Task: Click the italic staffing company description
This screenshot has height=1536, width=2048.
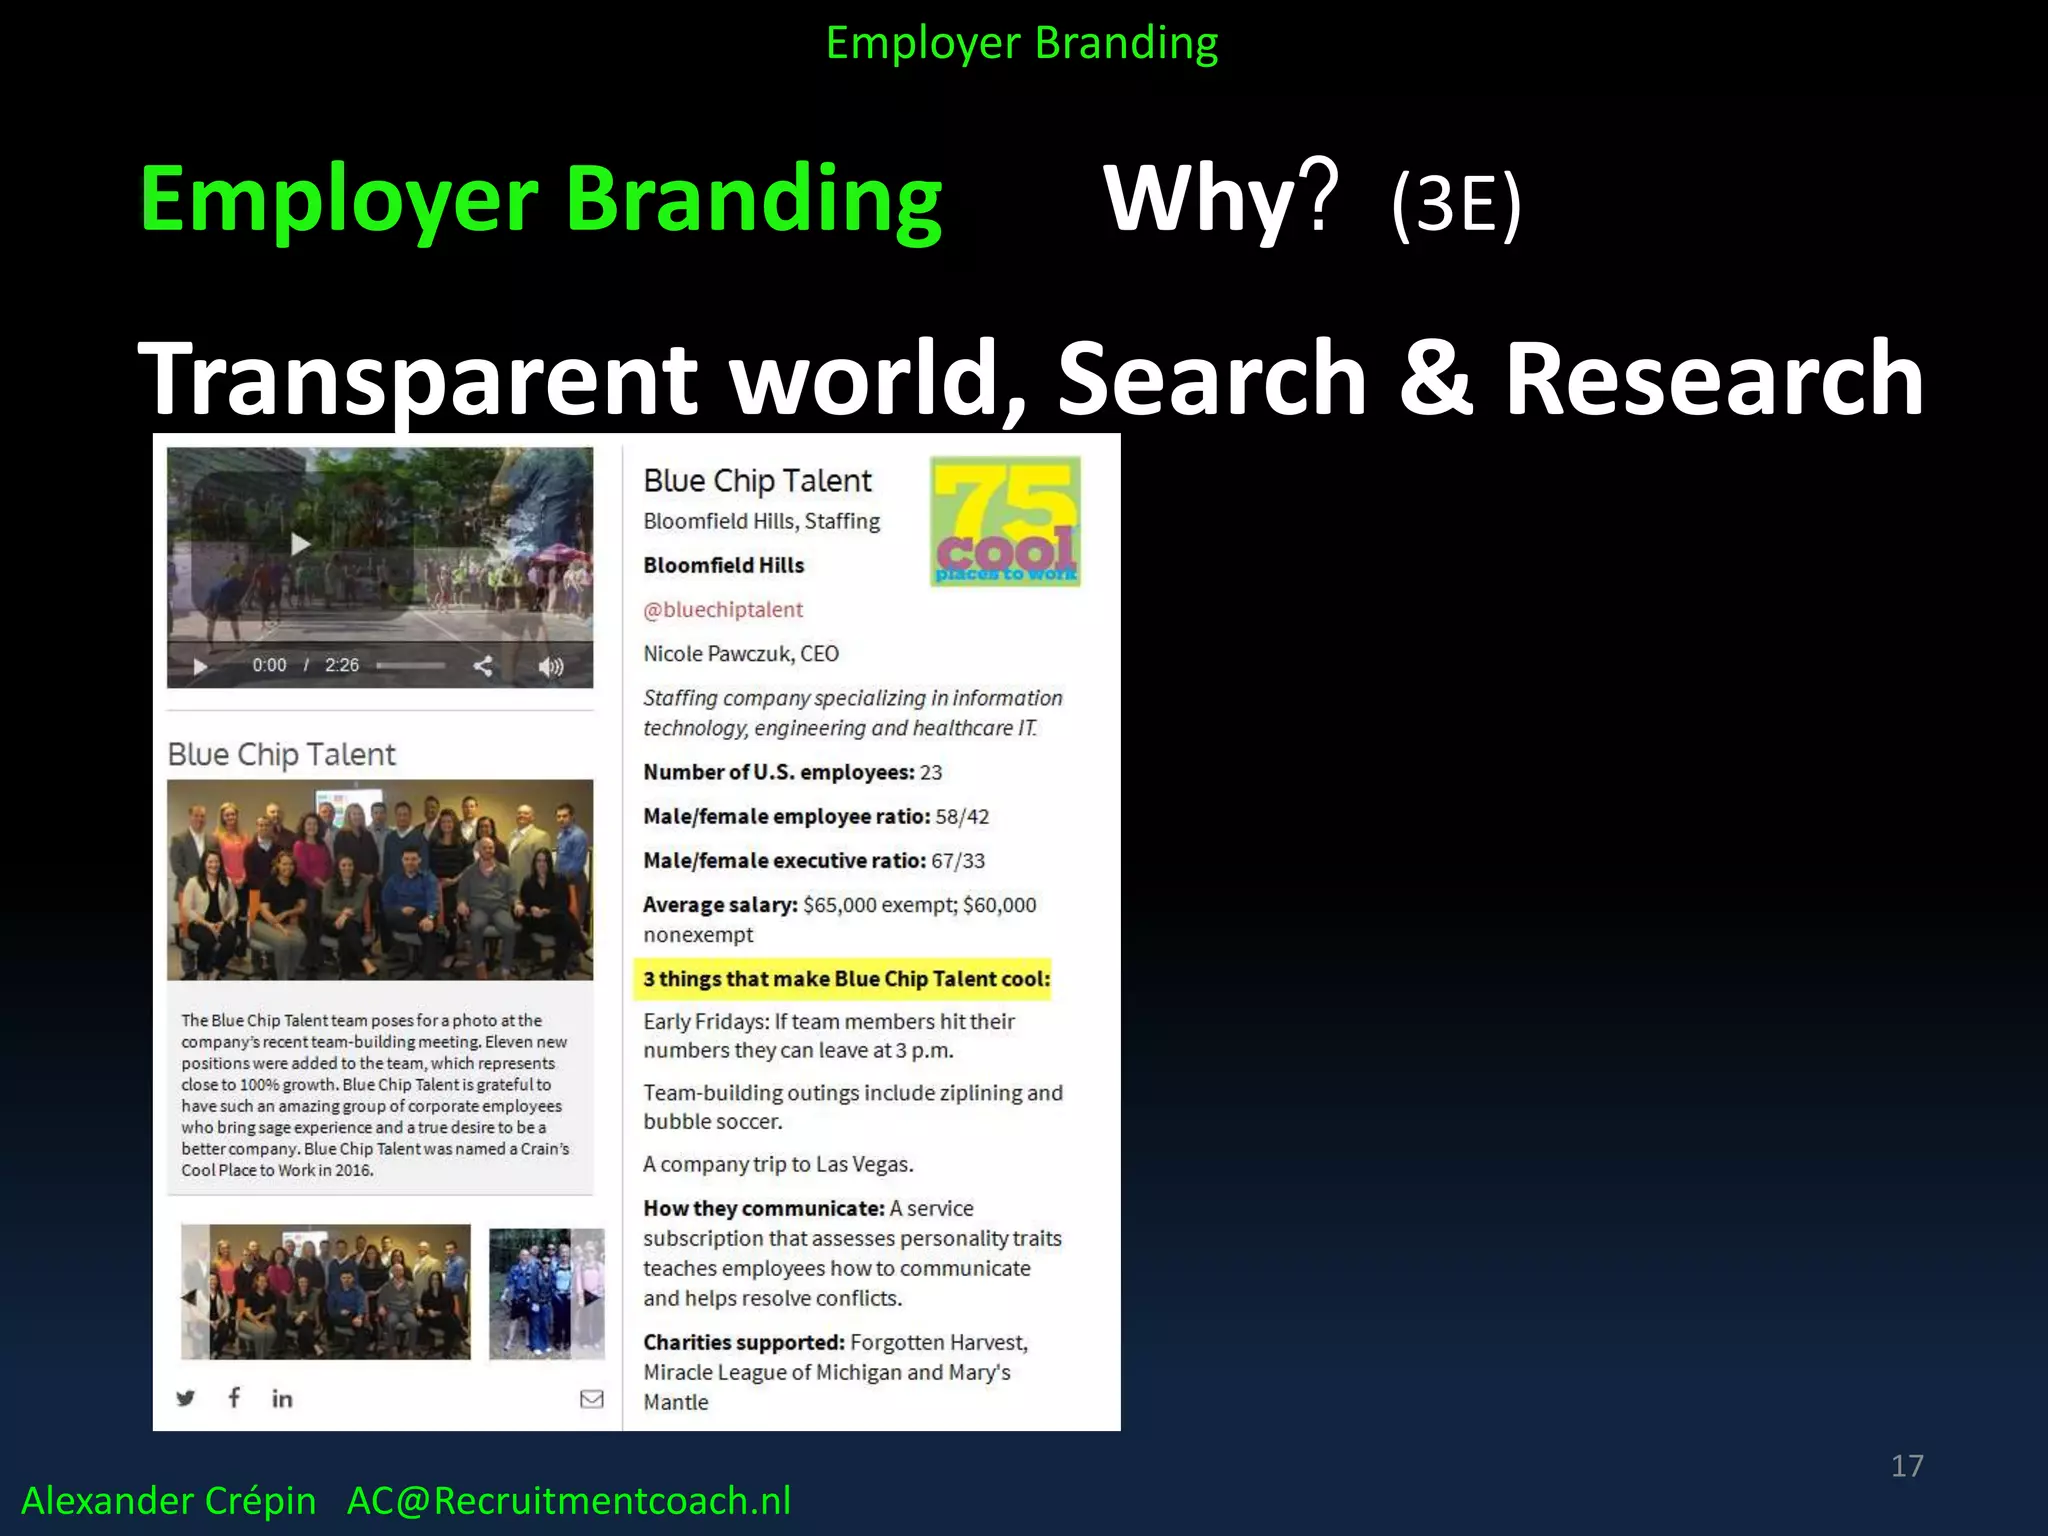Action: coord(853,713)
